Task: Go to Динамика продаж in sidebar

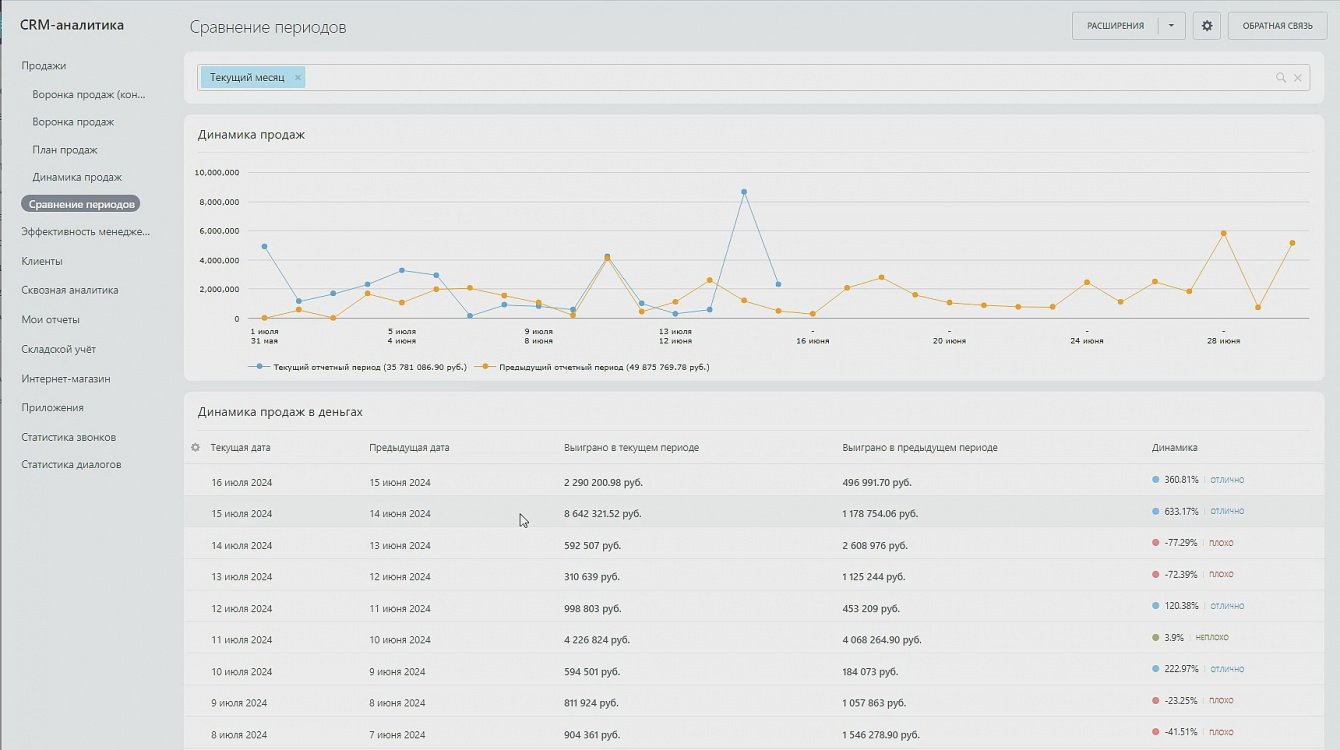Action: point(77,177)
